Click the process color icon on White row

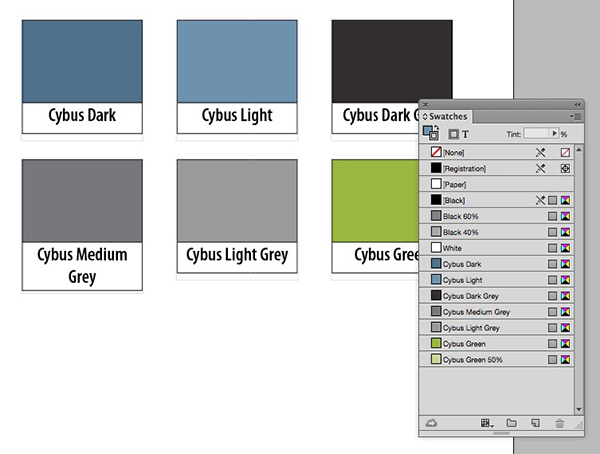coord(552,248)
